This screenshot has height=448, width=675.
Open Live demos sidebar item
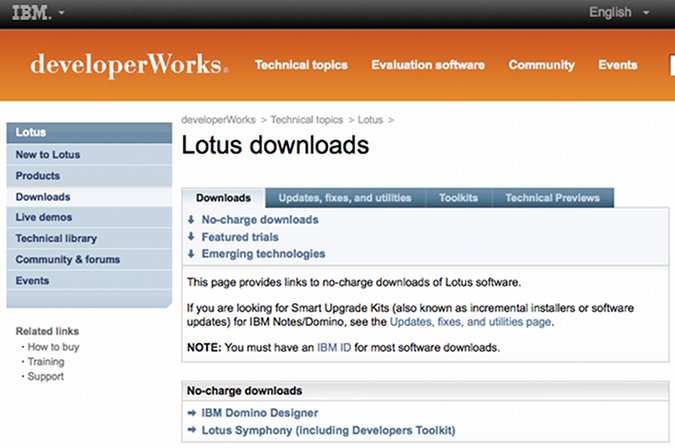tap(89, 217)
